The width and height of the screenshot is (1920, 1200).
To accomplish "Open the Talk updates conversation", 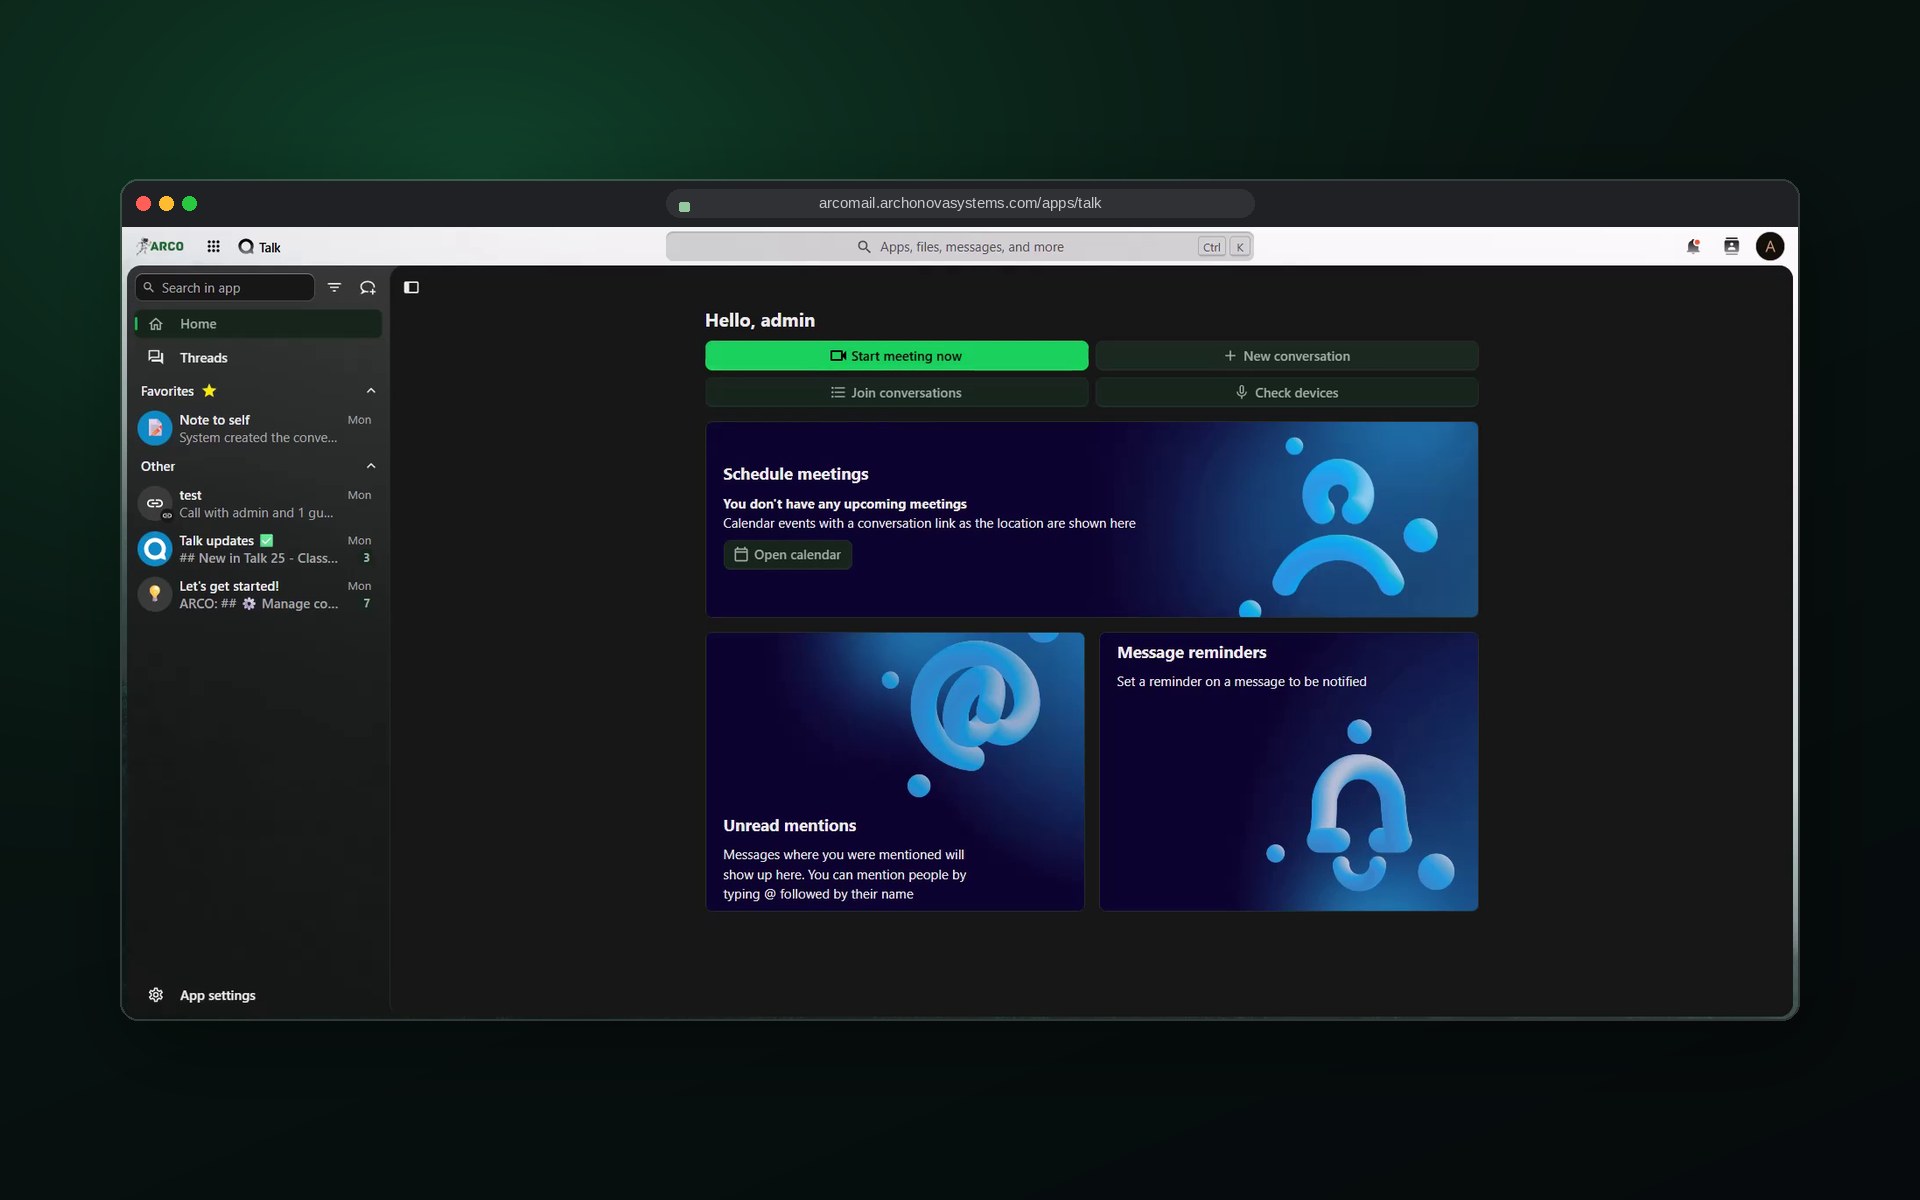I will (x=258, y=549).
